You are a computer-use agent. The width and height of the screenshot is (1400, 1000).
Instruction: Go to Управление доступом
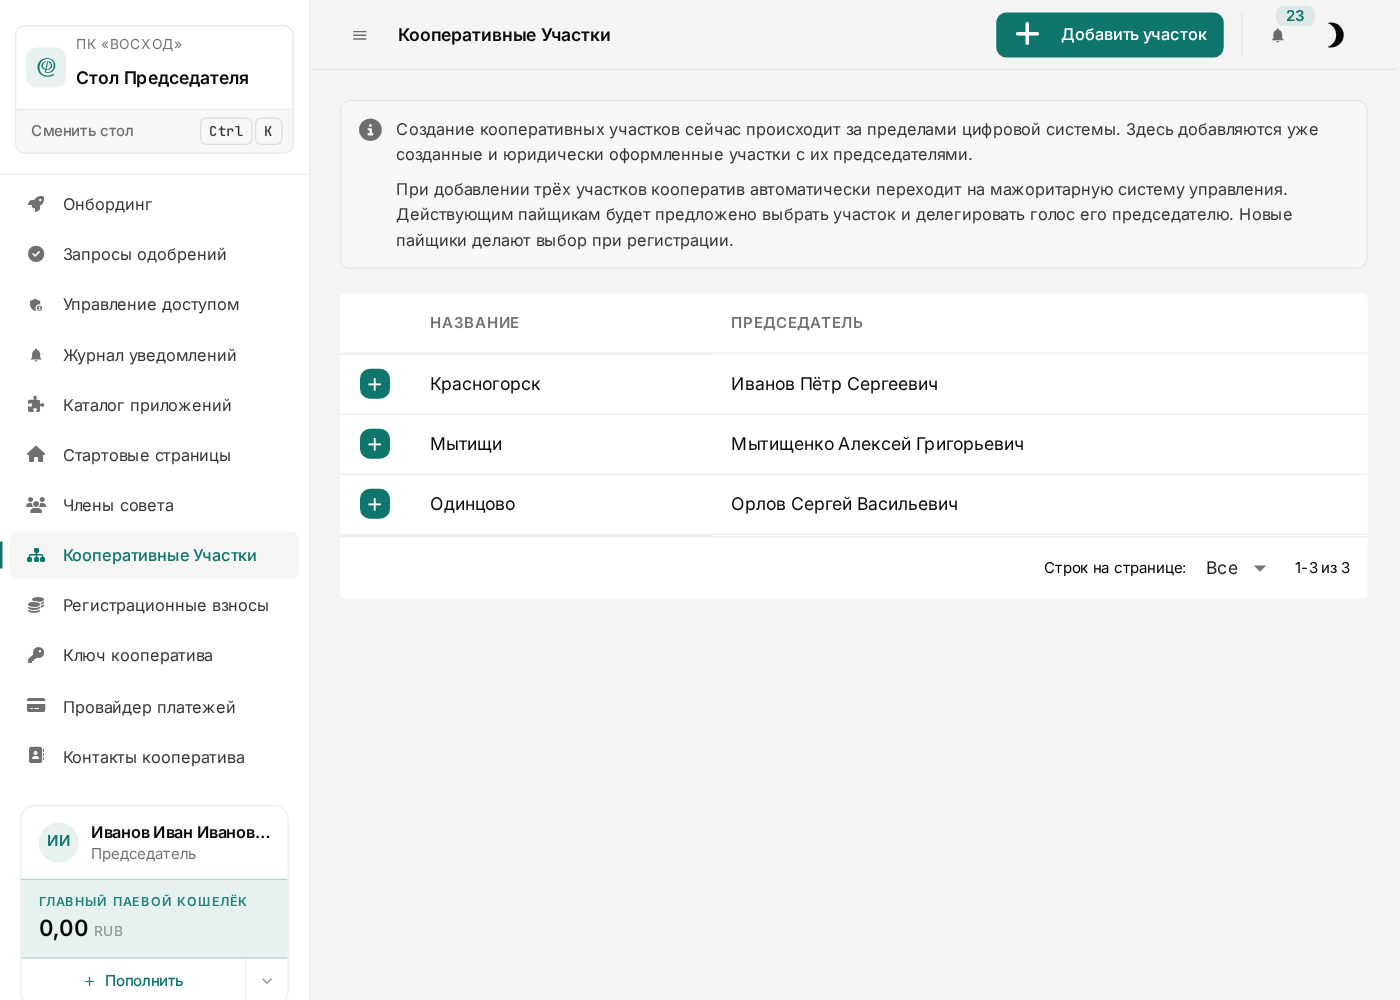(x=155, y=304)
